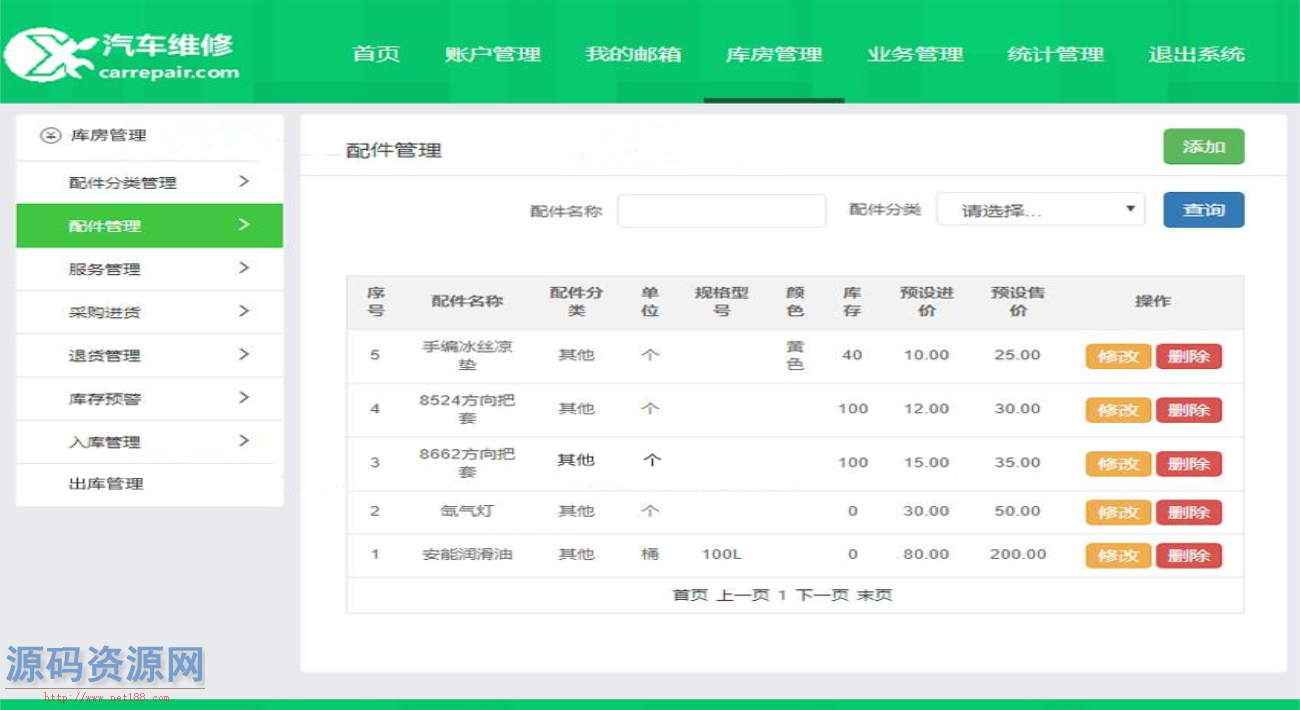
Task: Open 库存预警 in the sidebar
Action: pos(105,399)
